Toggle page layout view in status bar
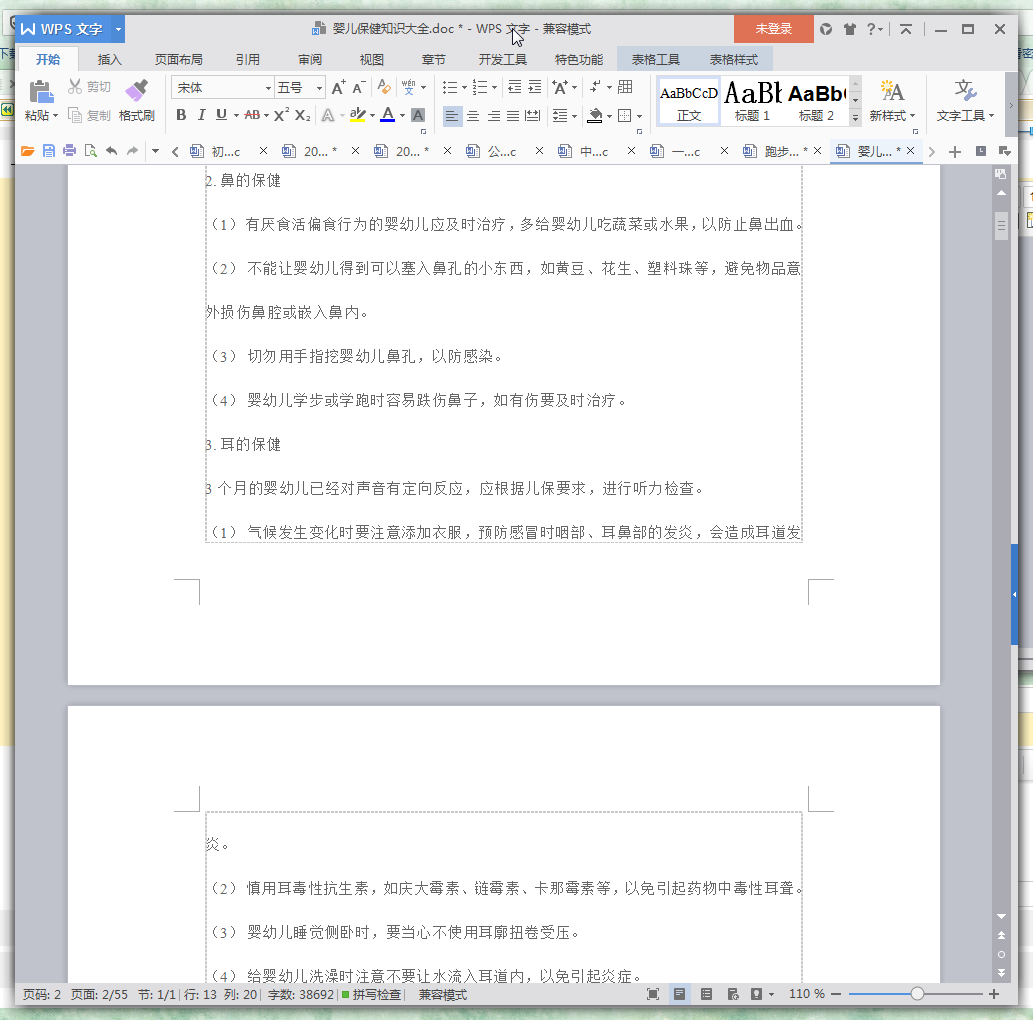1033x1020 pixels. [x=679, y=994]
